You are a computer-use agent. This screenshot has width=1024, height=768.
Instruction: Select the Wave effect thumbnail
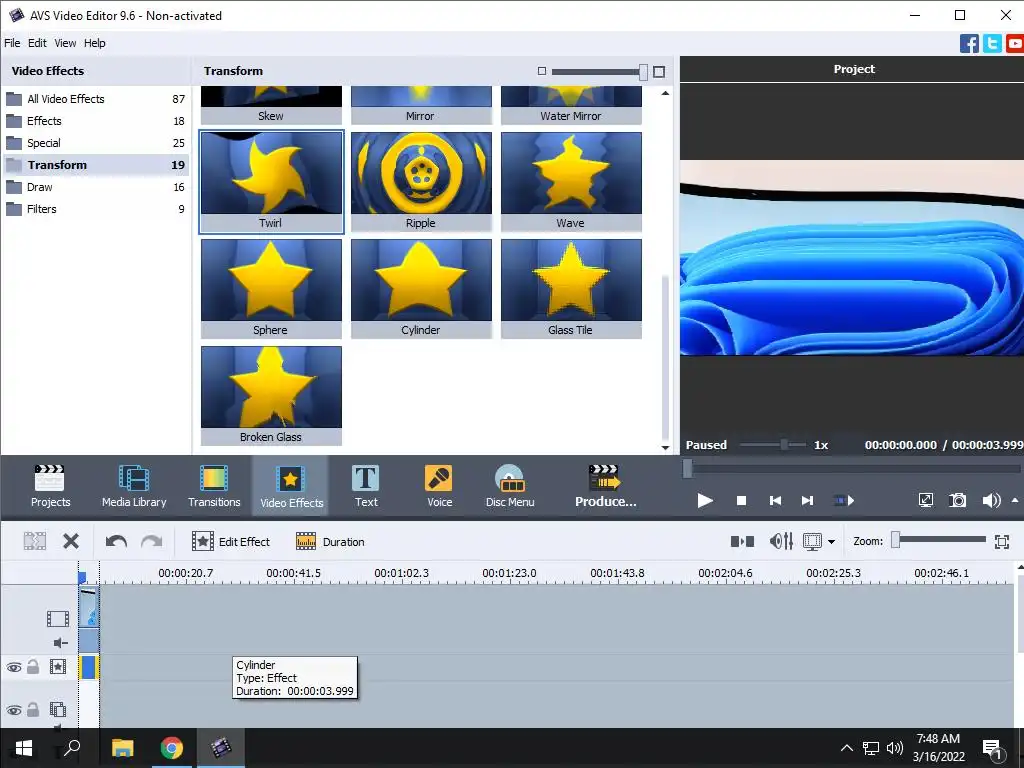571,182
